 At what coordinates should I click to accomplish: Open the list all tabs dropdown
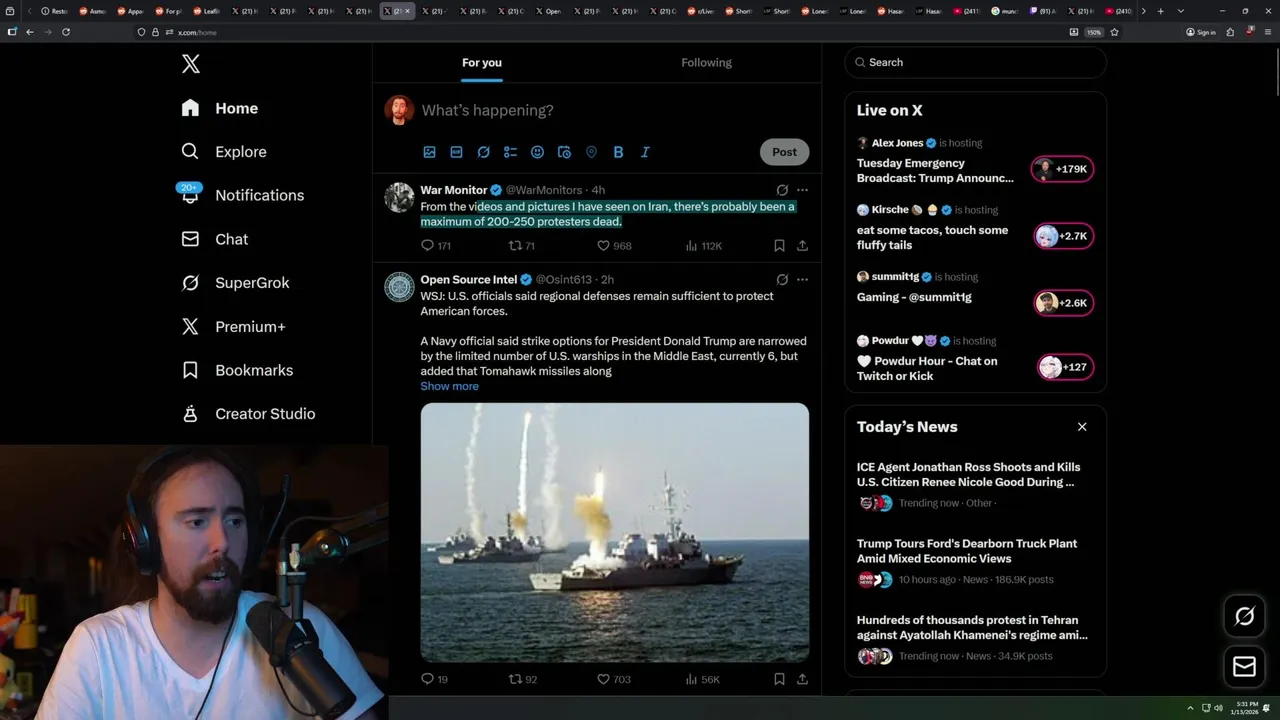(x=1181, y=11)
